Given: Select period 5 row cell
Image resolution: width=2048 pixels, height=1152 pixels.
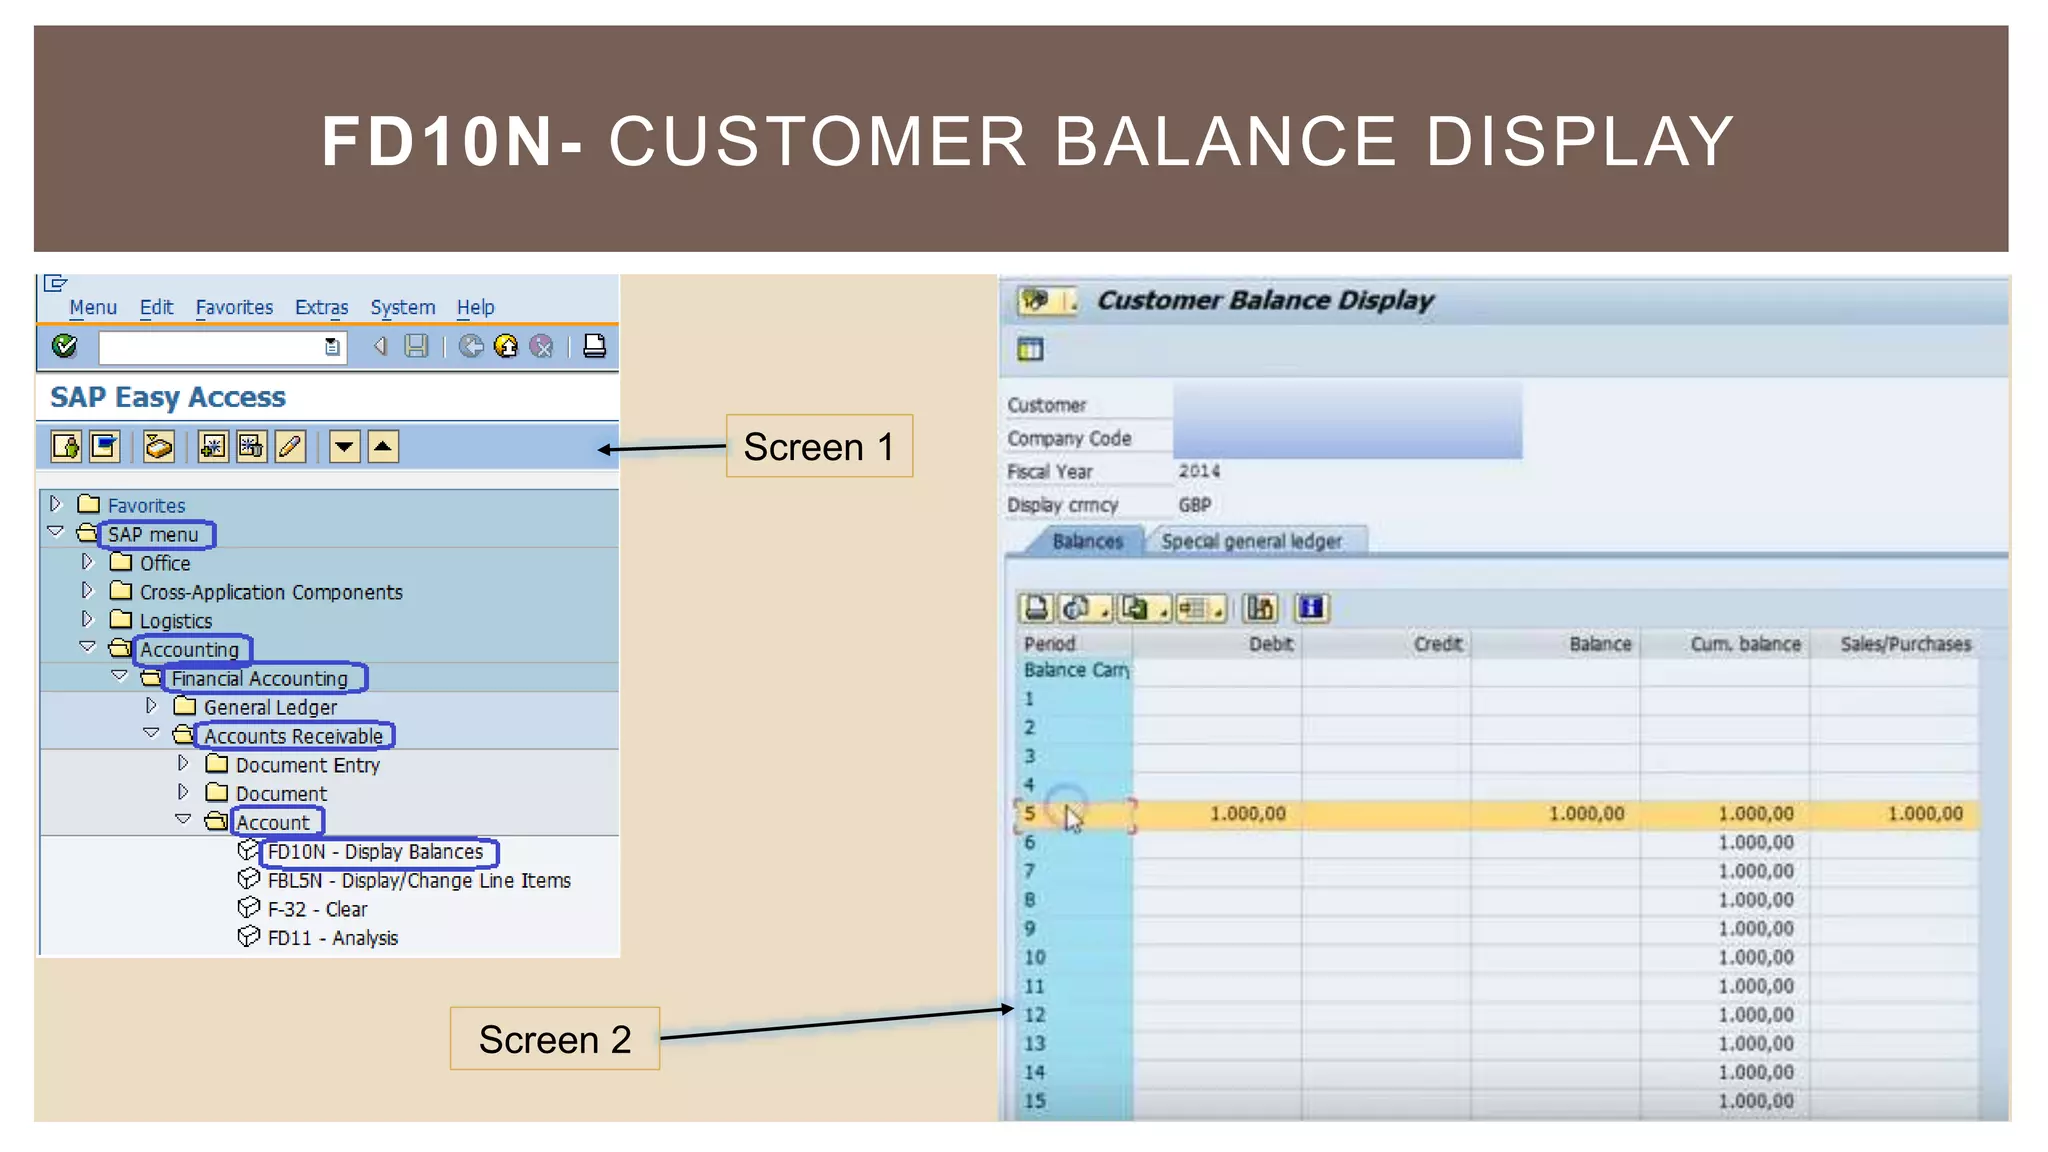Looking at the screenshot, I should pos(1076,814).
